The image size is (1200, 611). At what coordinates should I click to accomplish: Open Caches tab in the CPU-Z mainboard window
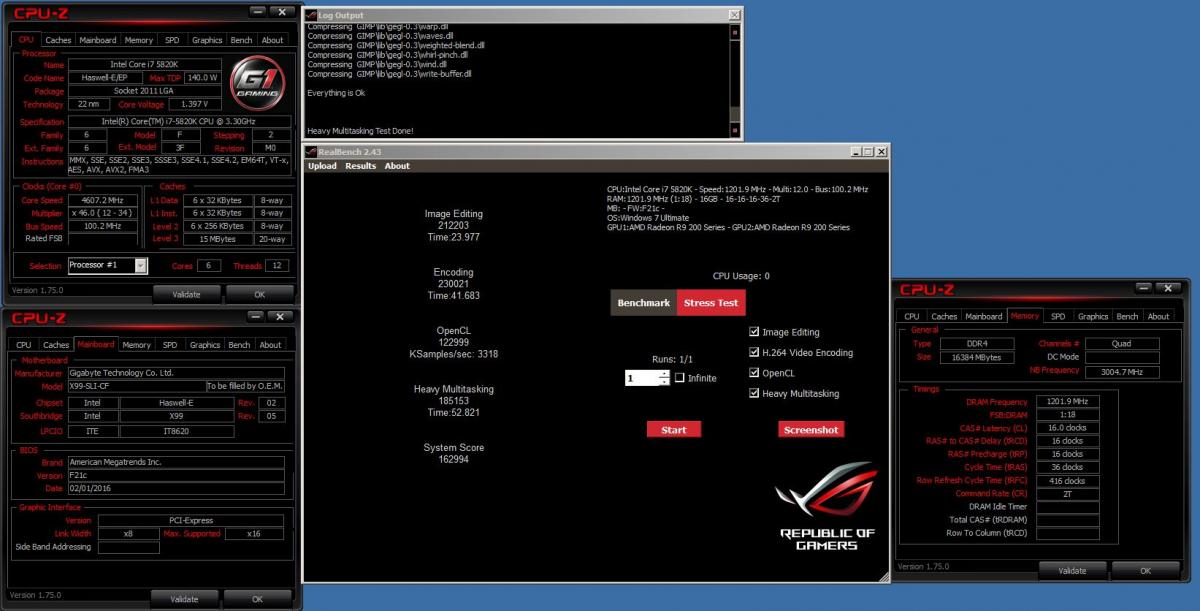pyautogui.click(x=56, y=344)
